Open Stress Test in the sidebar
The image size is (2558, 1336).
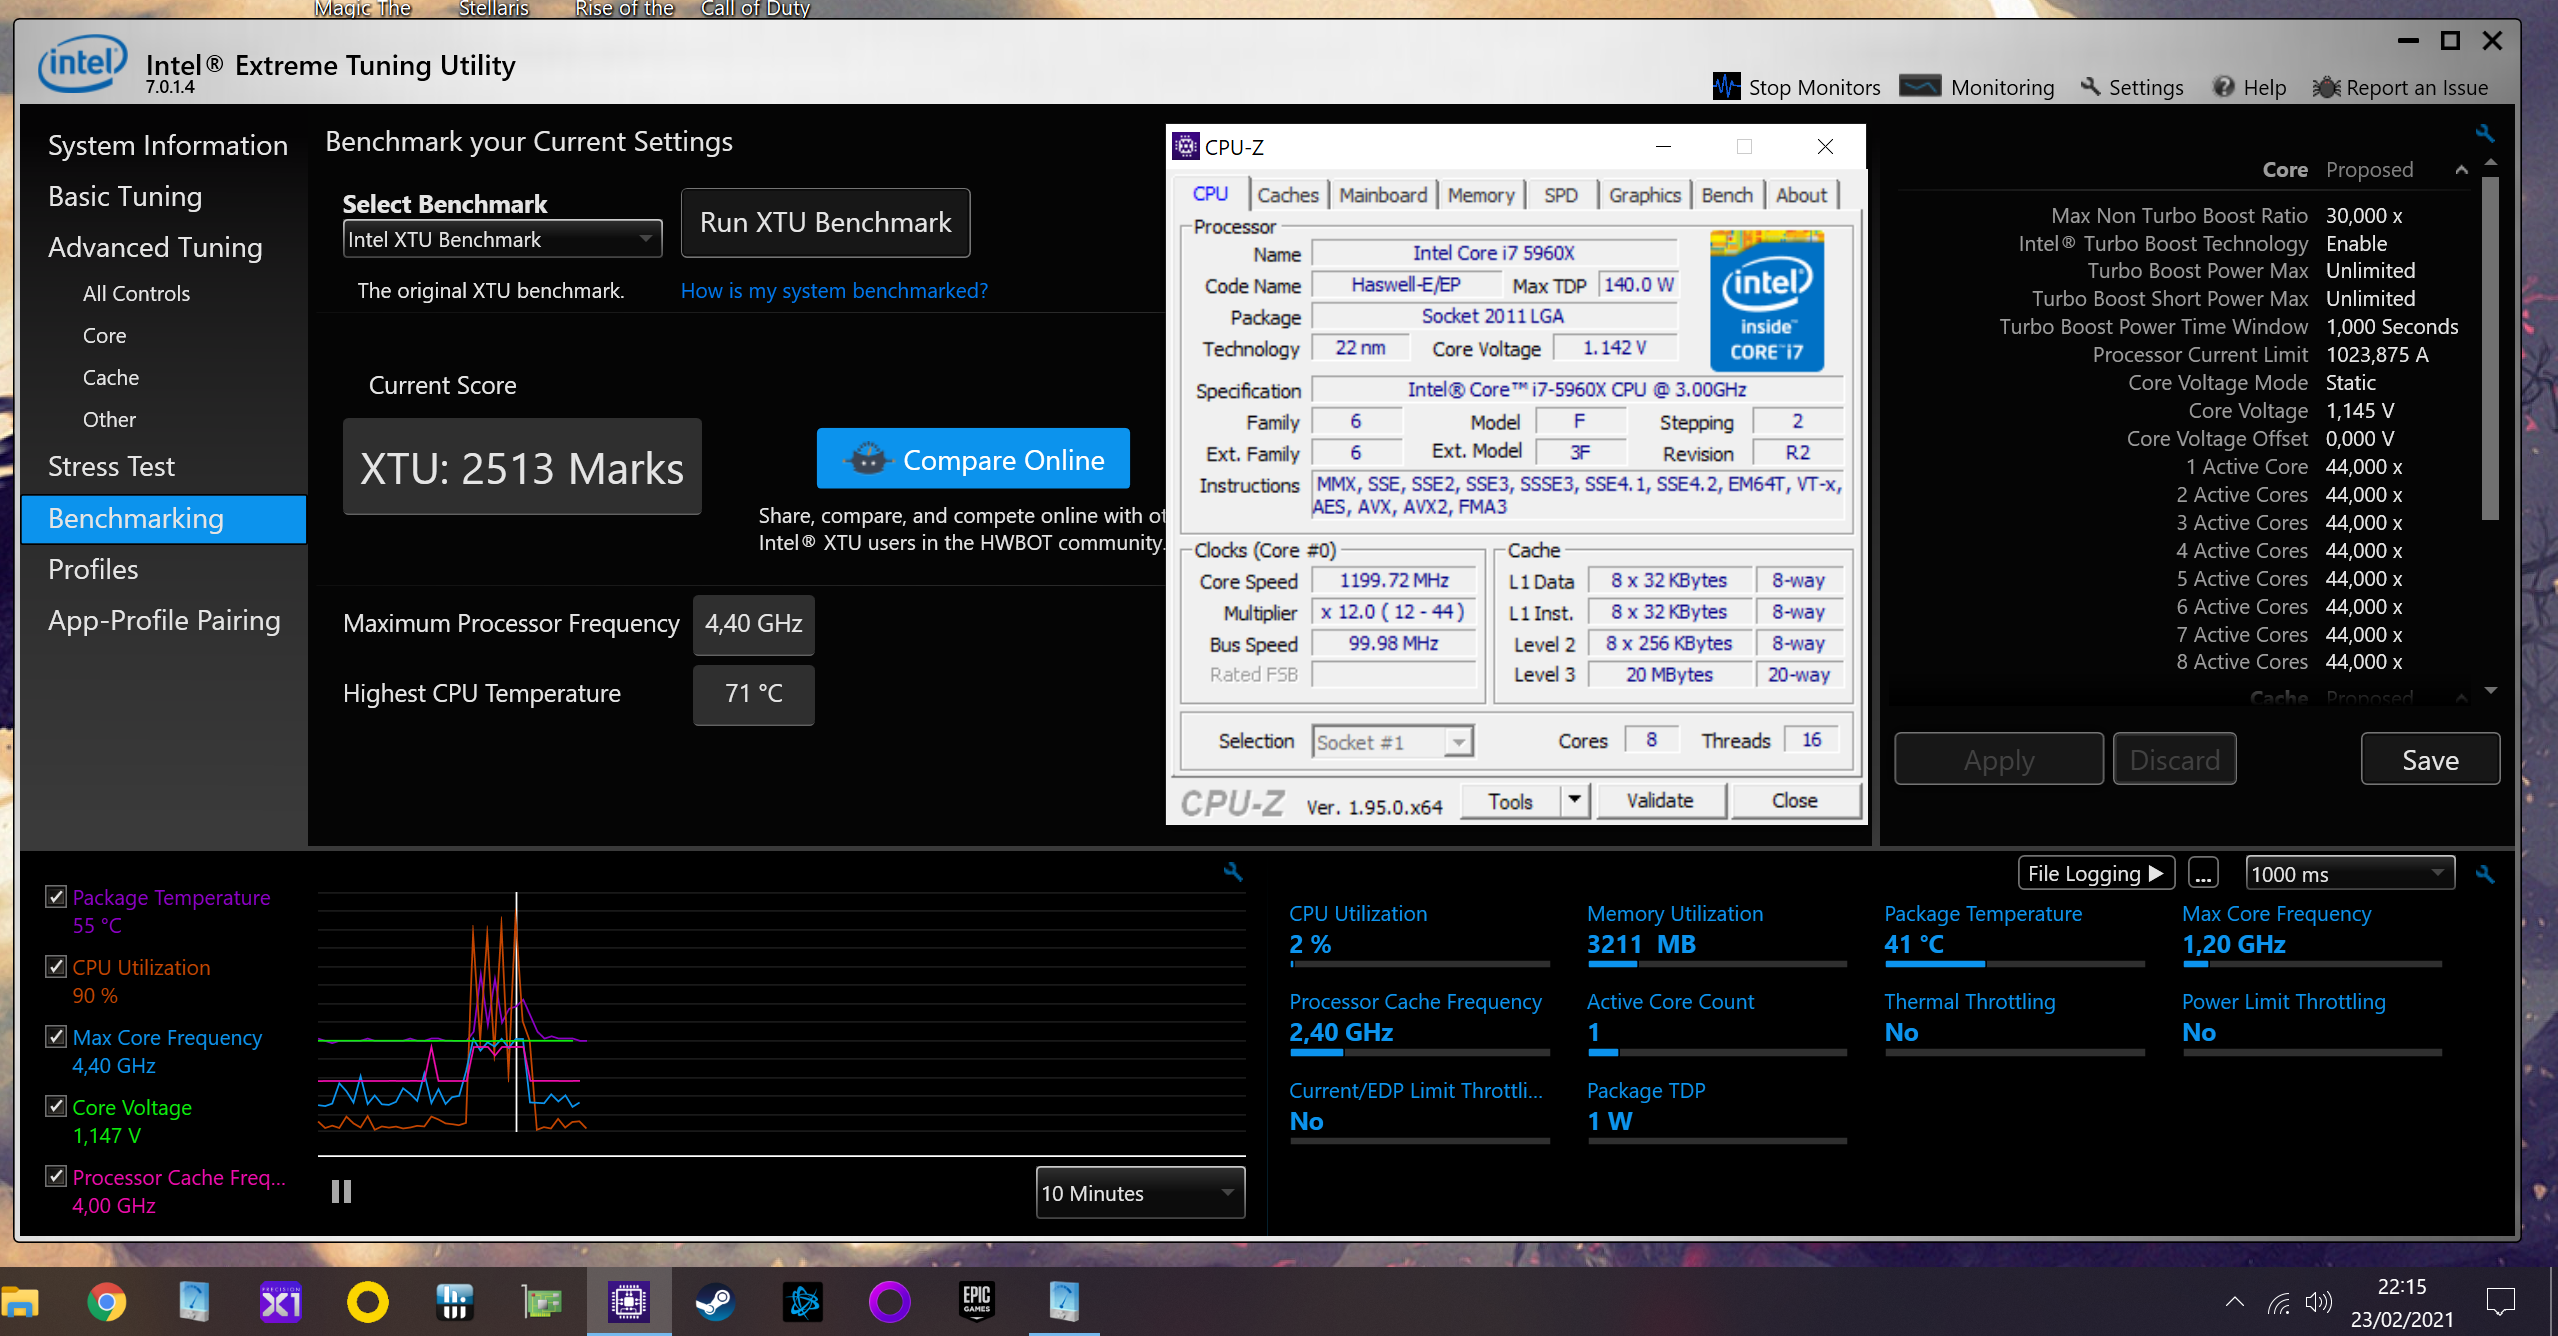coord(111,466)
